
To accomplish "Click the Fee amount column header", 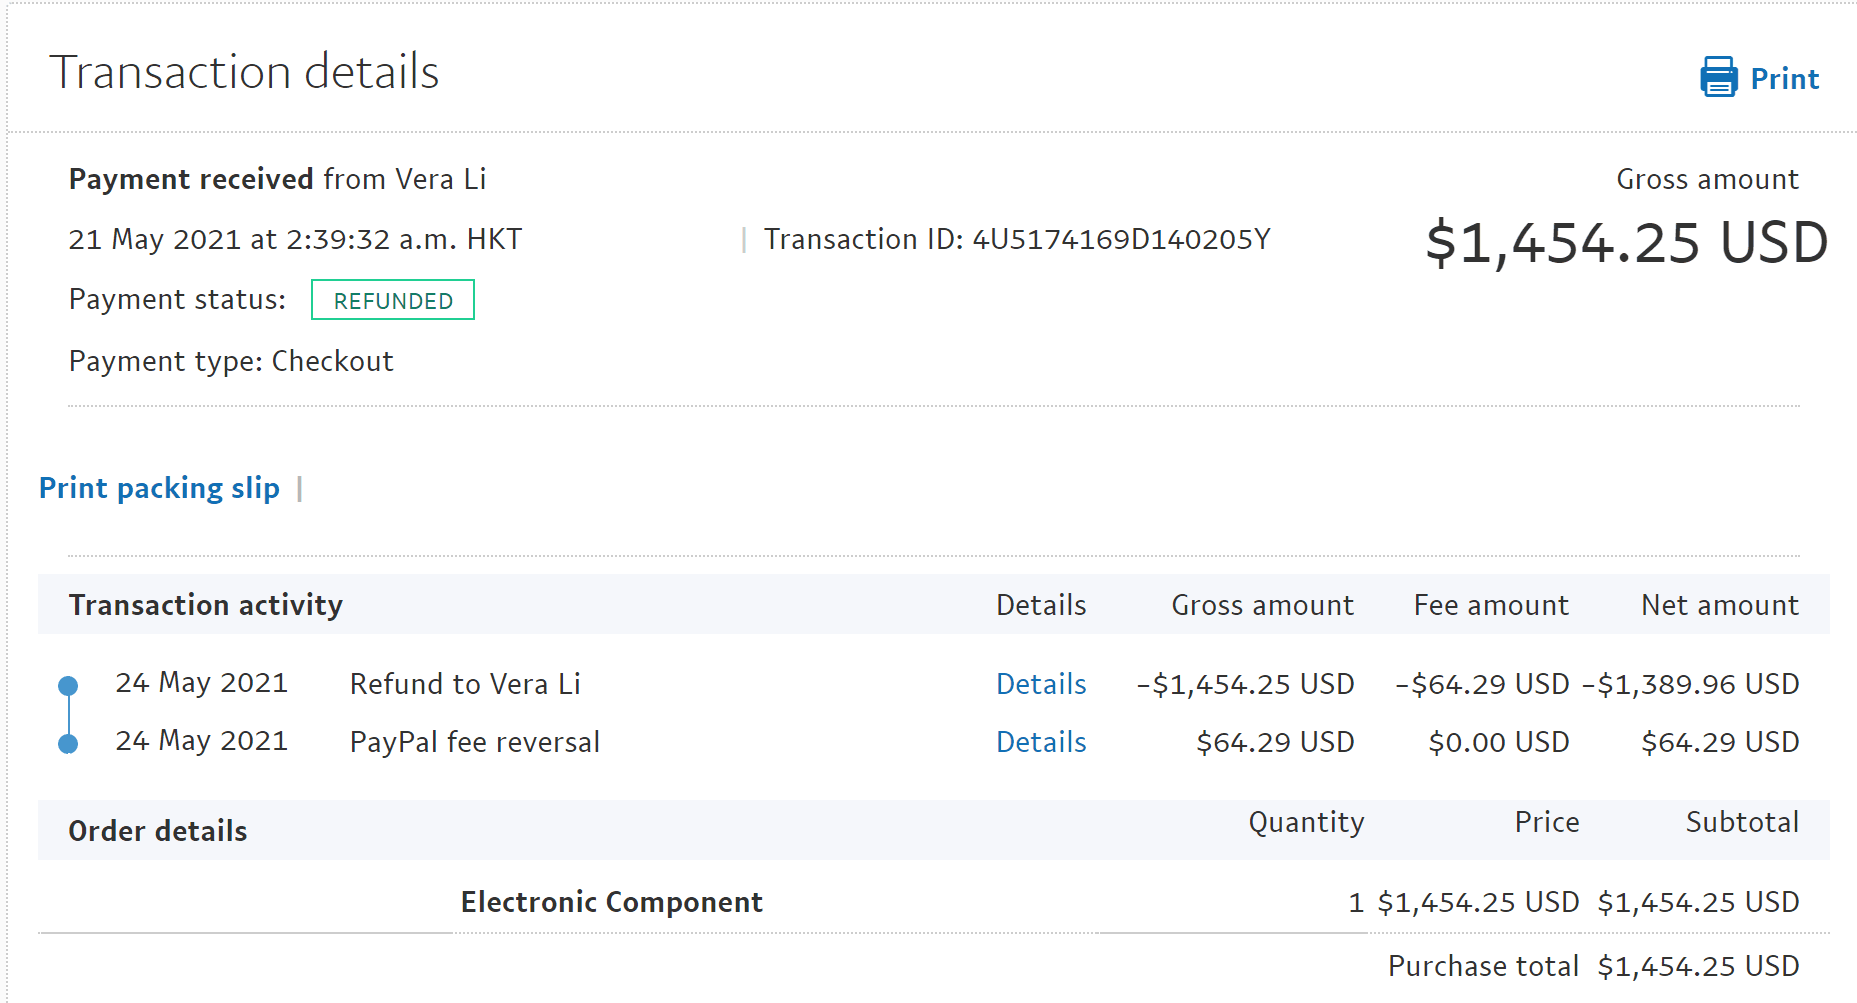I will 1490,605.
